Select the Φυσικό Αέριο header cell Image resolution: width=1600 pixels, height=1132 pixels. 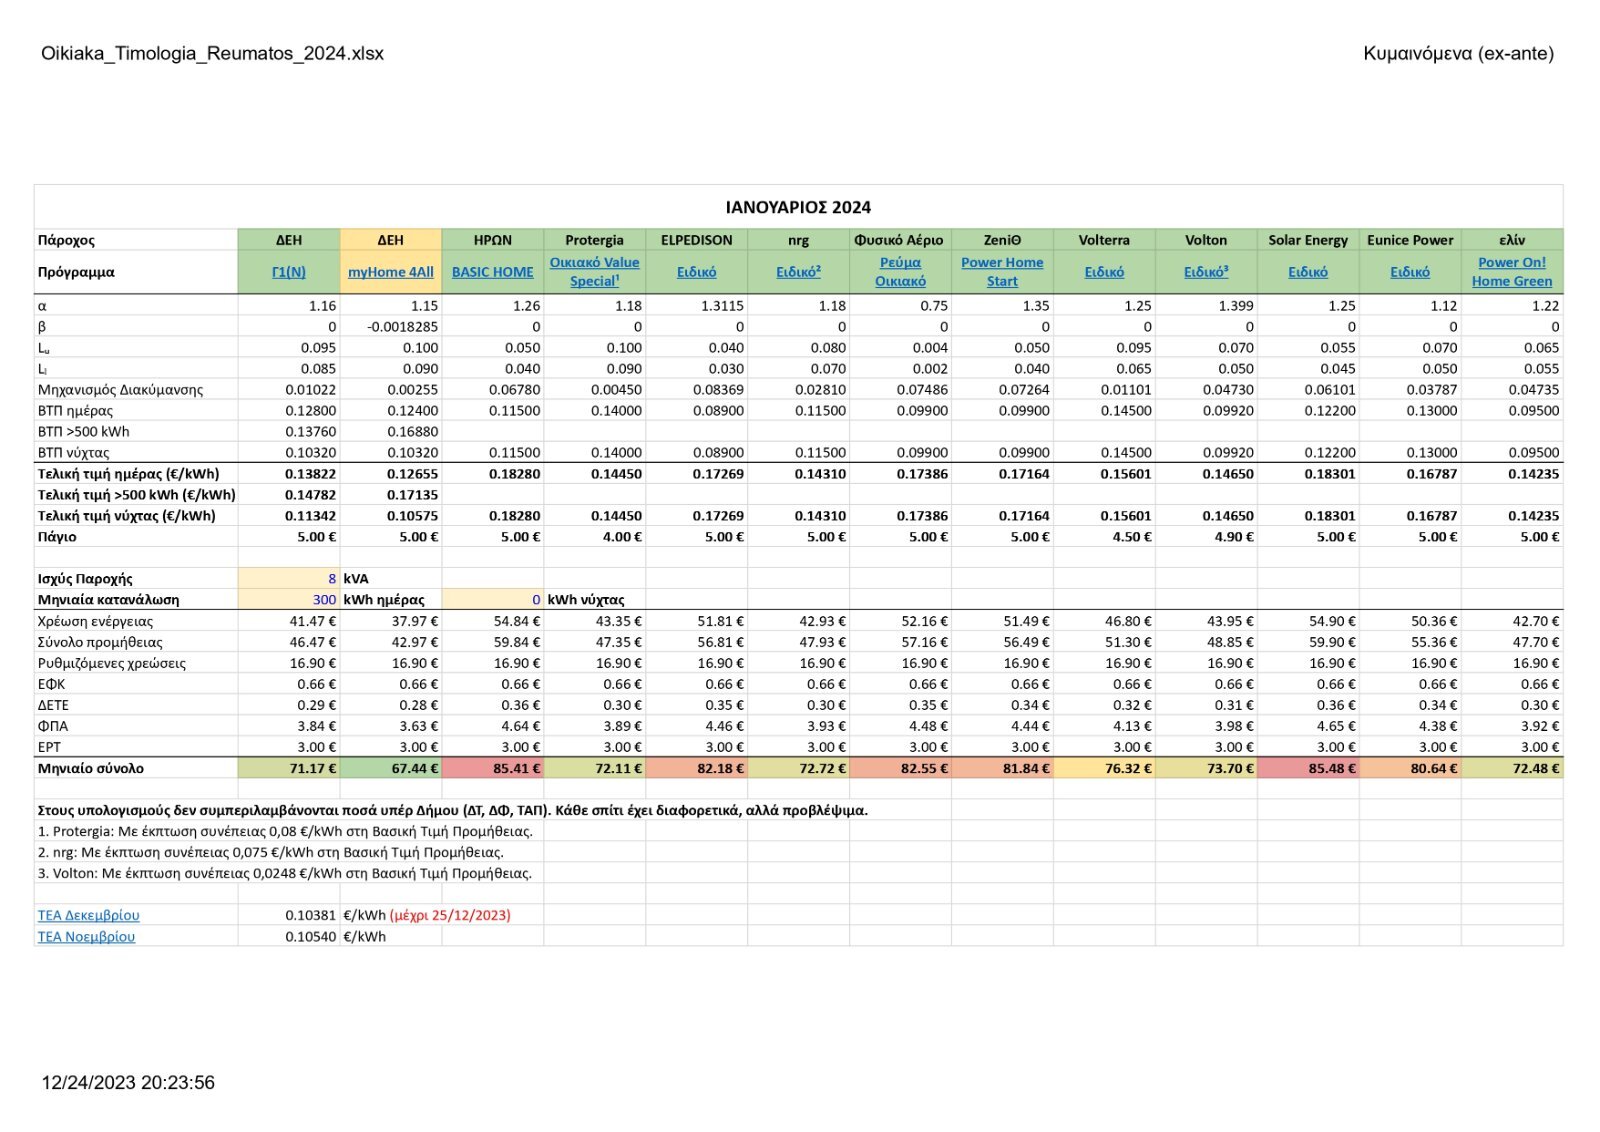click(900, 240)
